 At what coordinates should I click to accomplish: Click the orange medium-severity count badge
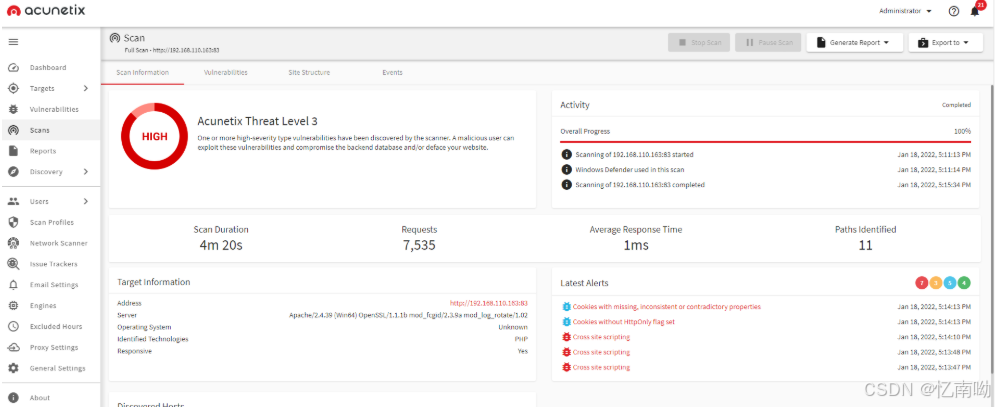935,283
